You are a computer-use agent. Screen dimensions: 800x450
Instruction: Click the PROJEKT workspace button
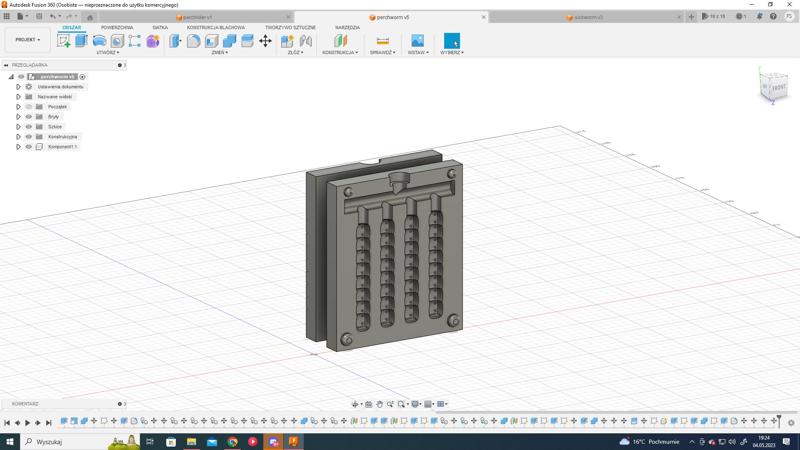27,40
